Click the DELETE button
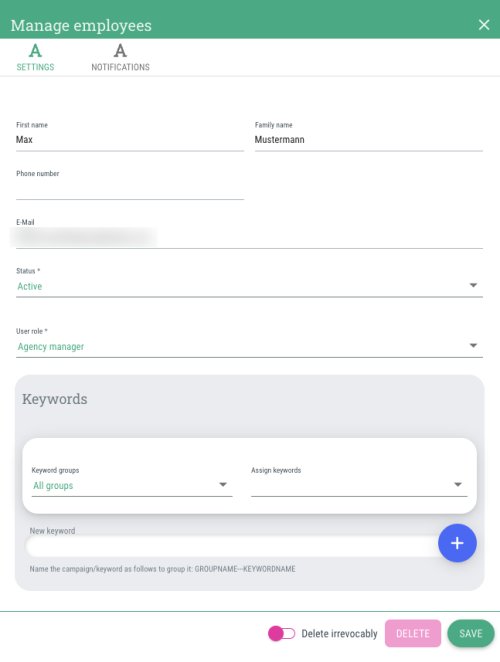The width and height of the screenshot is (500, 662). 413,633
